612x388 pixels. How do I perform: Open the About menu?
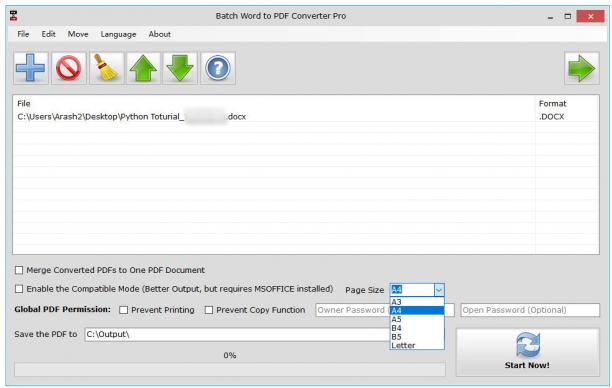159,34
